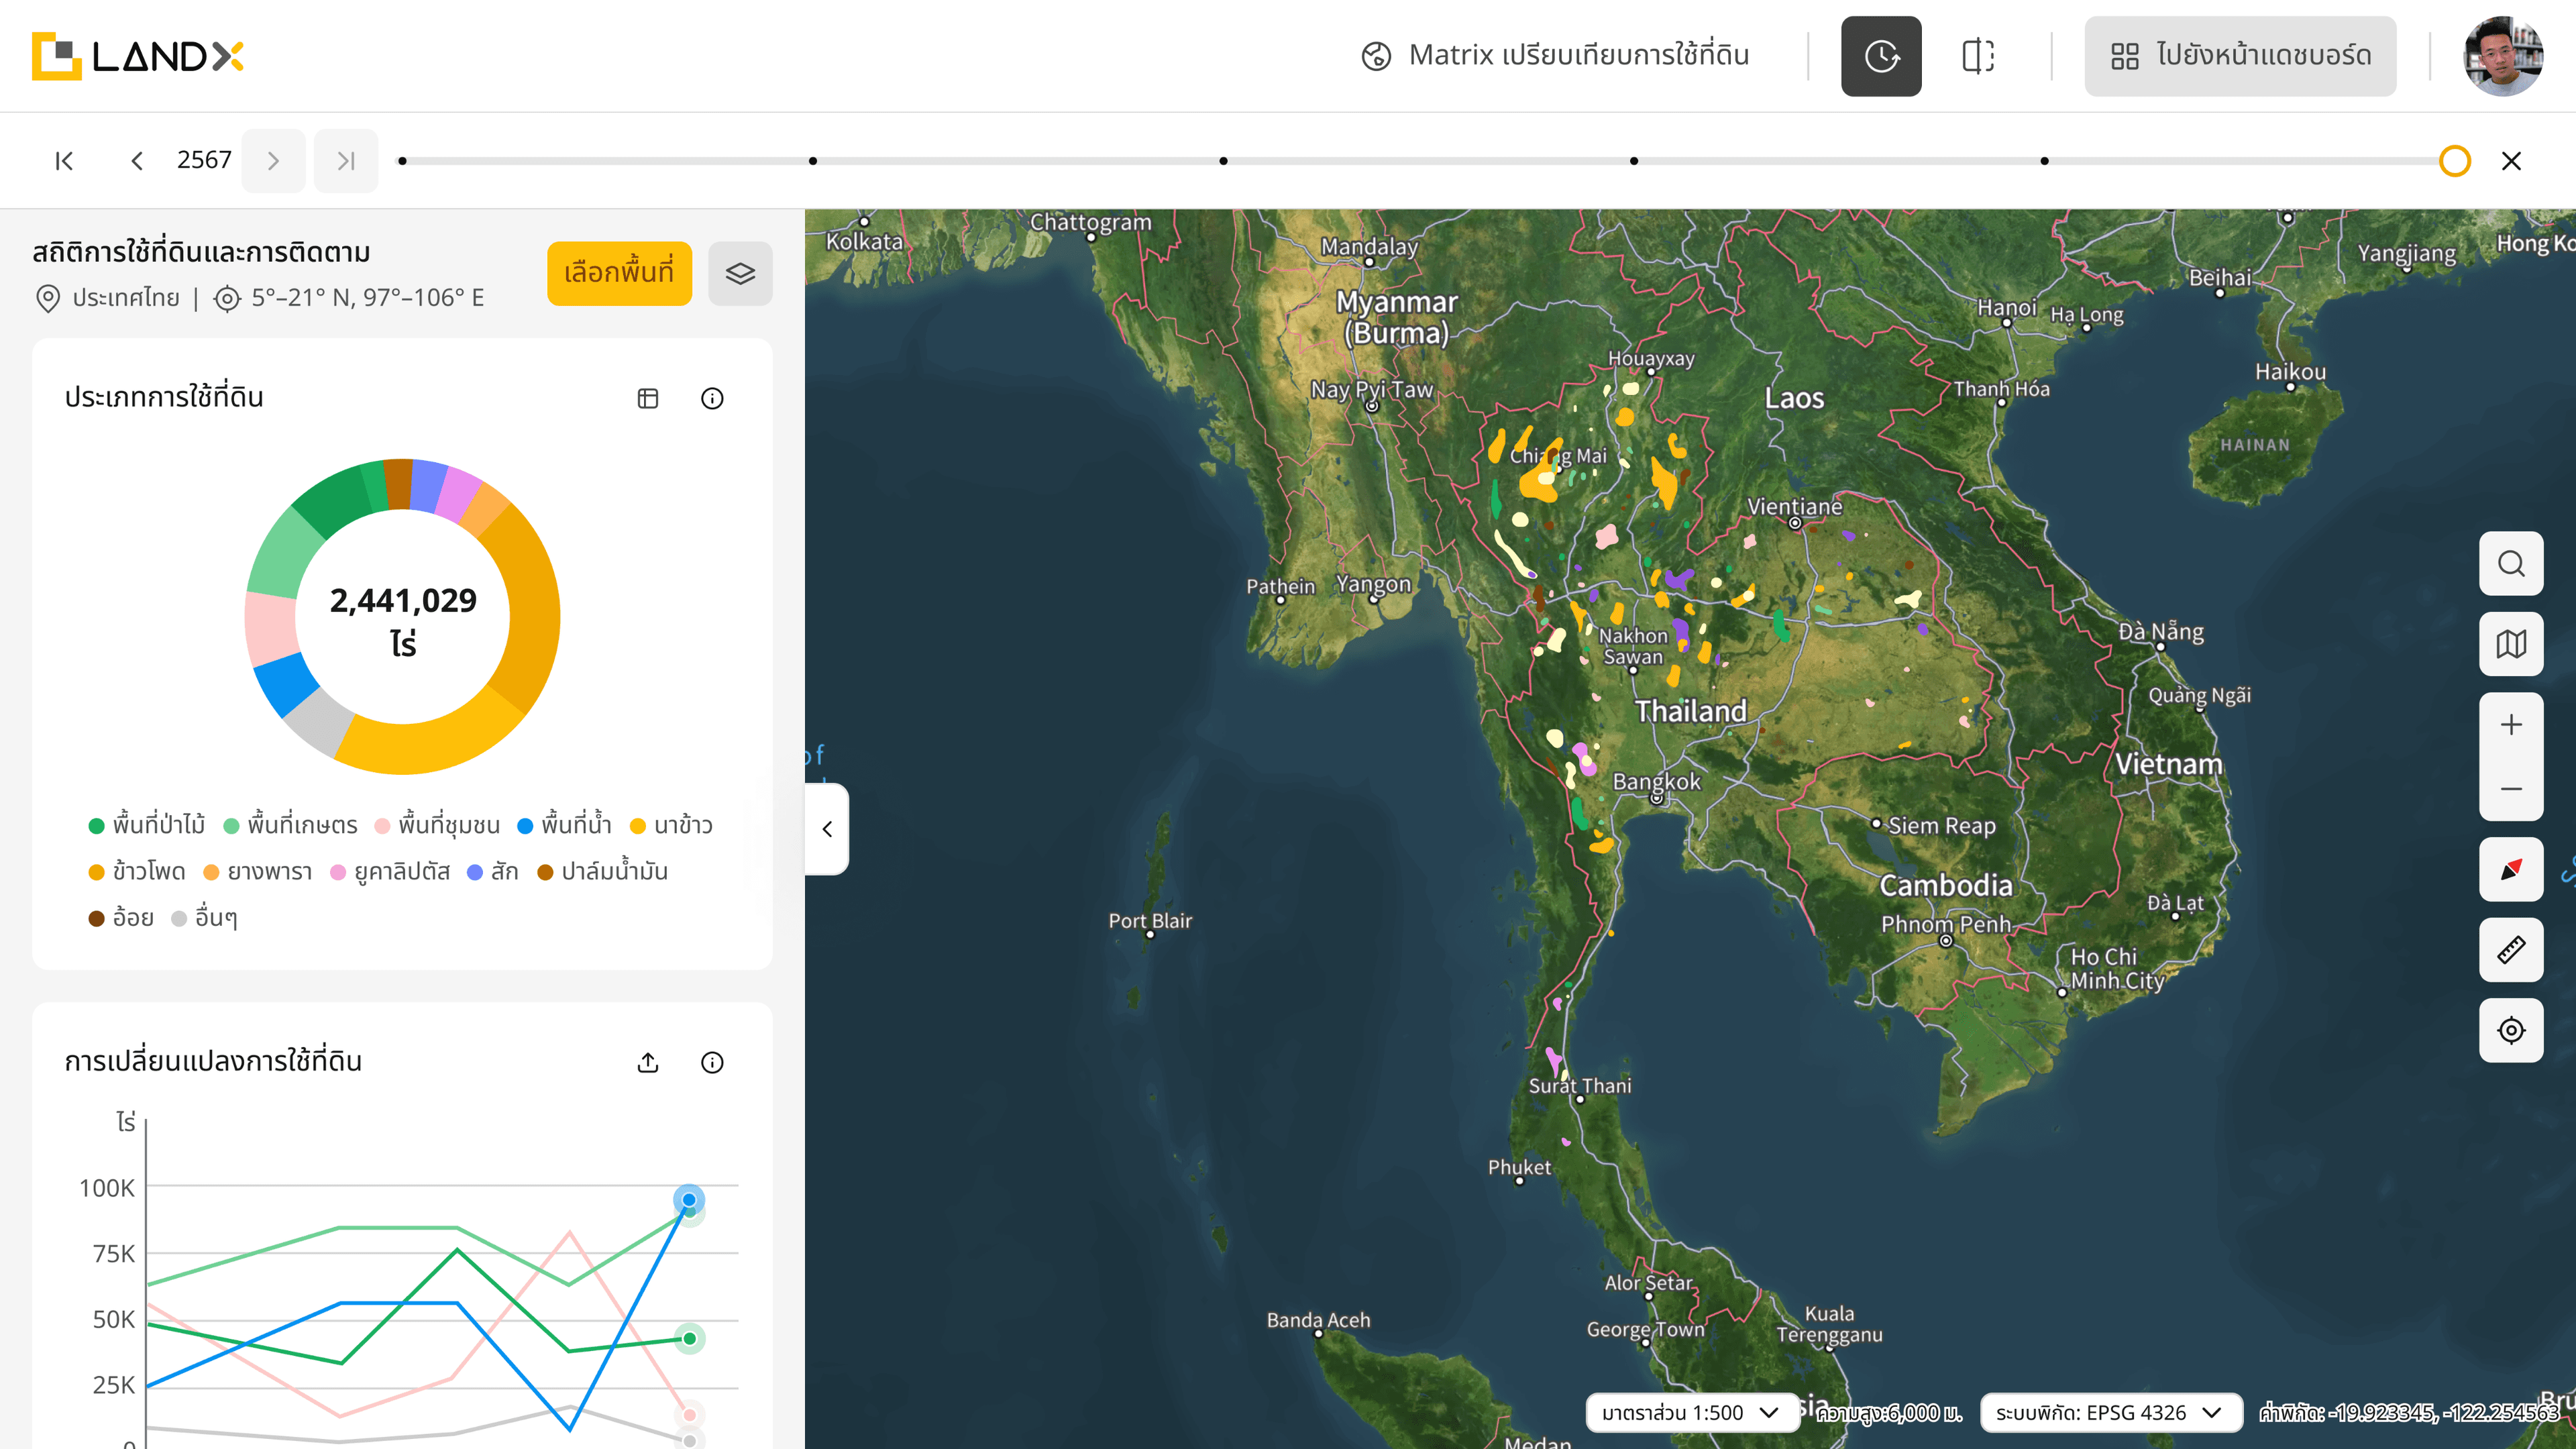Jump to first year in timeline
This screenshot has height=1449, width=2576.
64,161
